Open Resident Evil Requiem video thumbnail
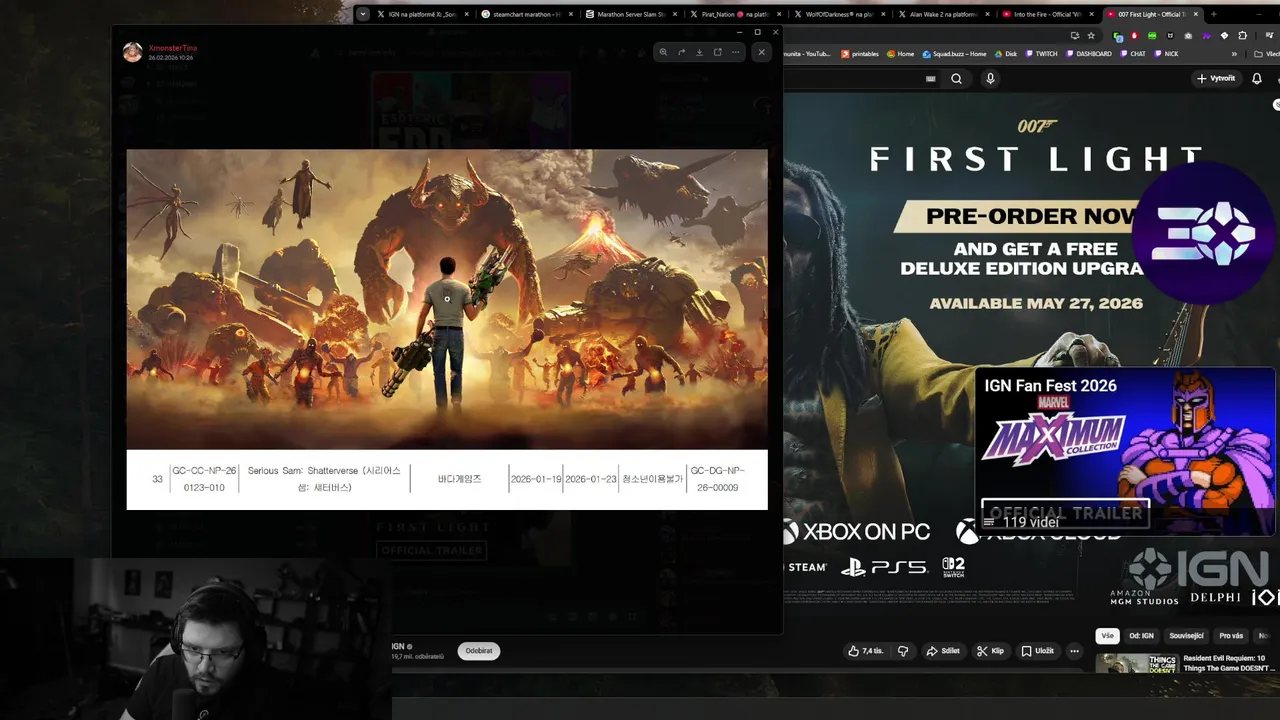Viewport: 1280px width, 720px height. pyautogui.click(x=1136, y=663)
